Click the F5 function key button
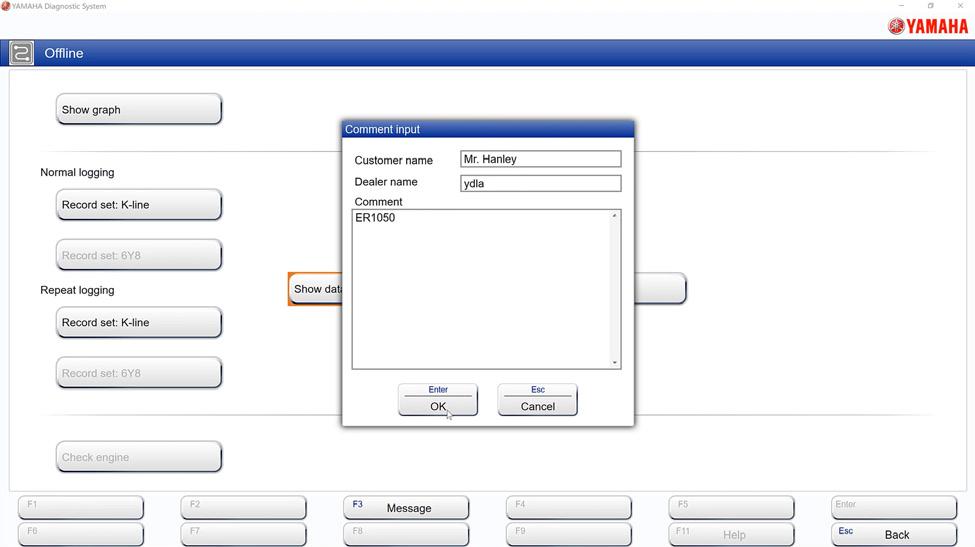The height and width of the screenshot is (547, 975). [731, 507]
